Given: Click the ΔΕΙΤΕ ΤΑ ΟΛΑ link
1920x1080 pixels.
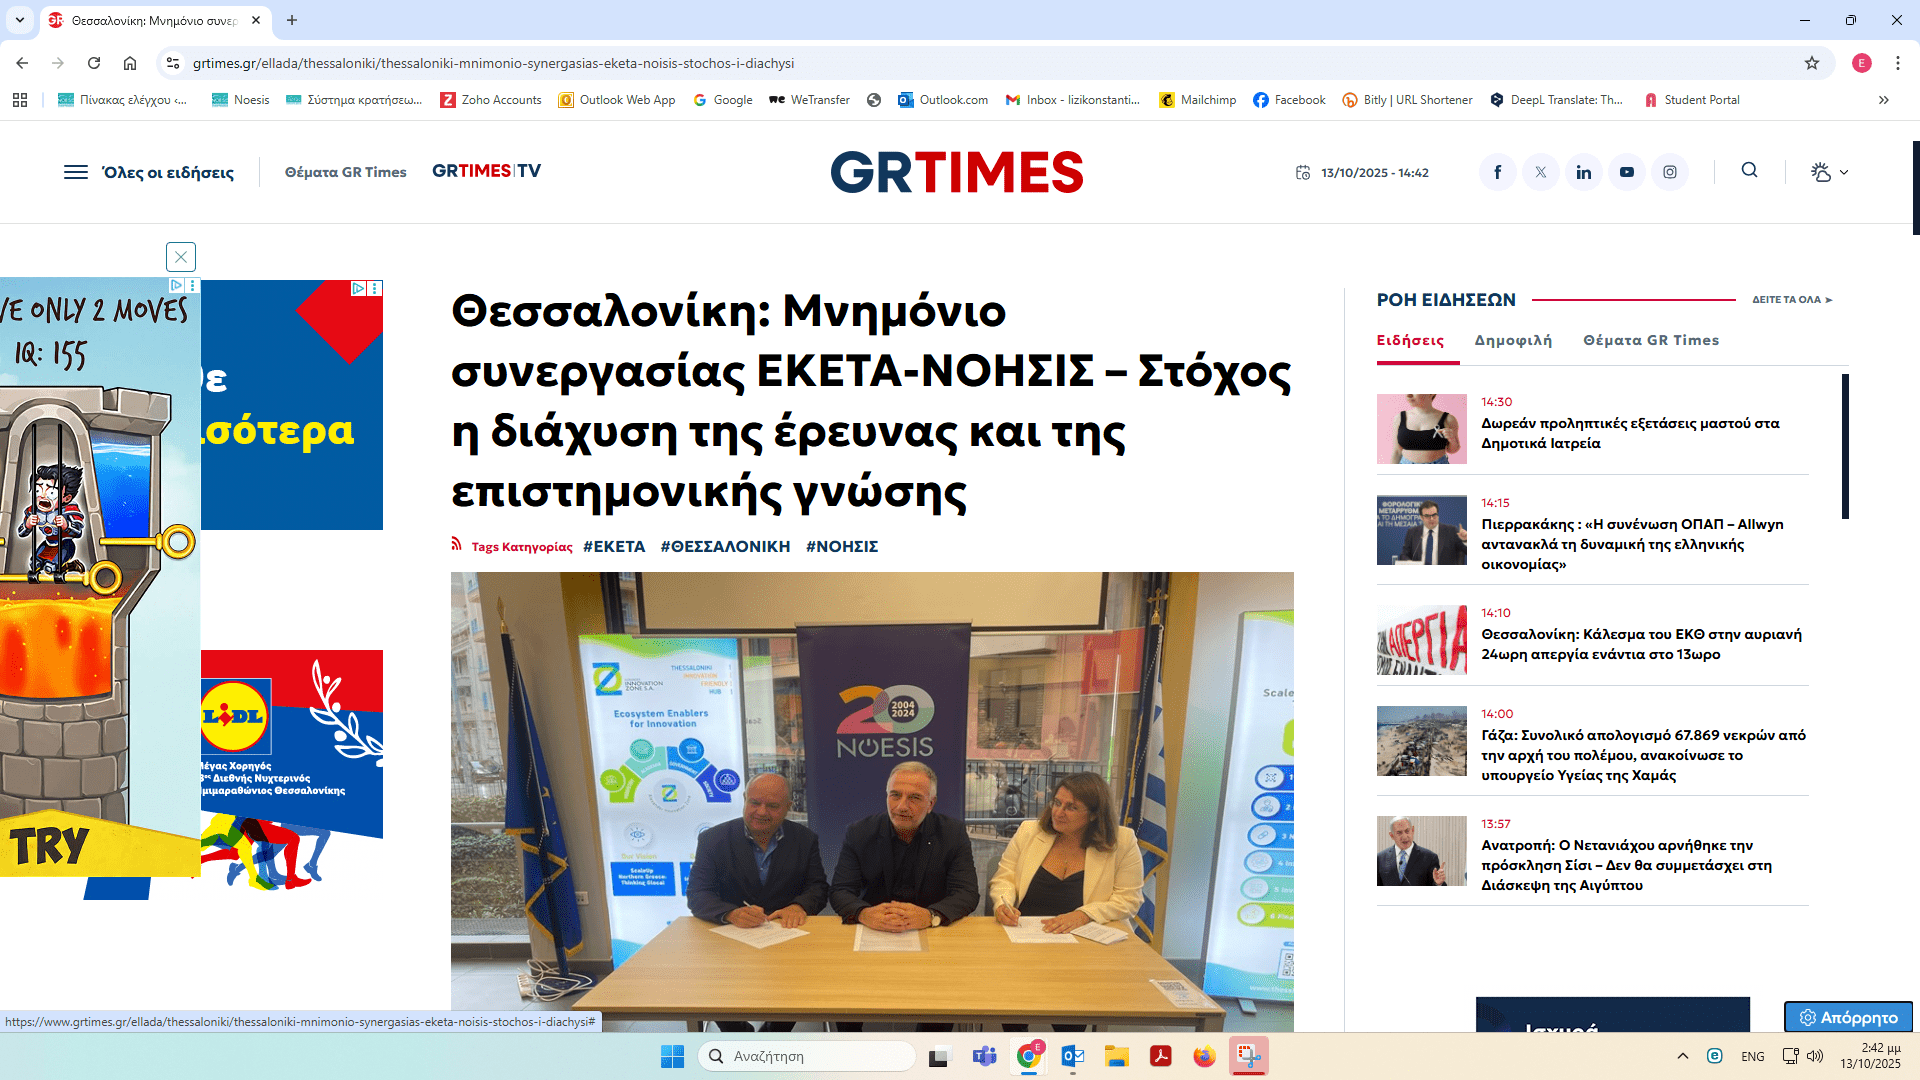Looking at the screenshot, I should pyautogui.click(x=1791, y=299).
